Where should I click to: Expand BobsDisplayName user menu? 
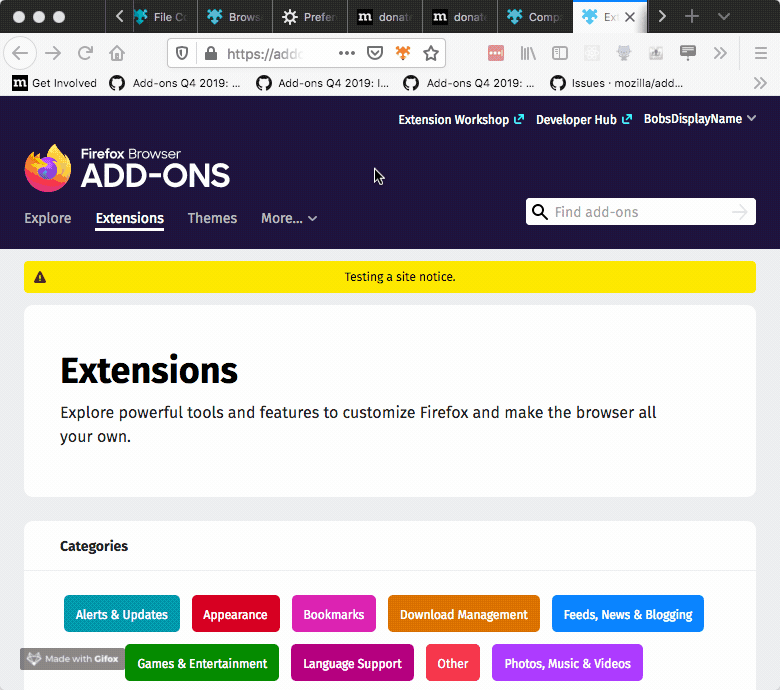[700, 119]
